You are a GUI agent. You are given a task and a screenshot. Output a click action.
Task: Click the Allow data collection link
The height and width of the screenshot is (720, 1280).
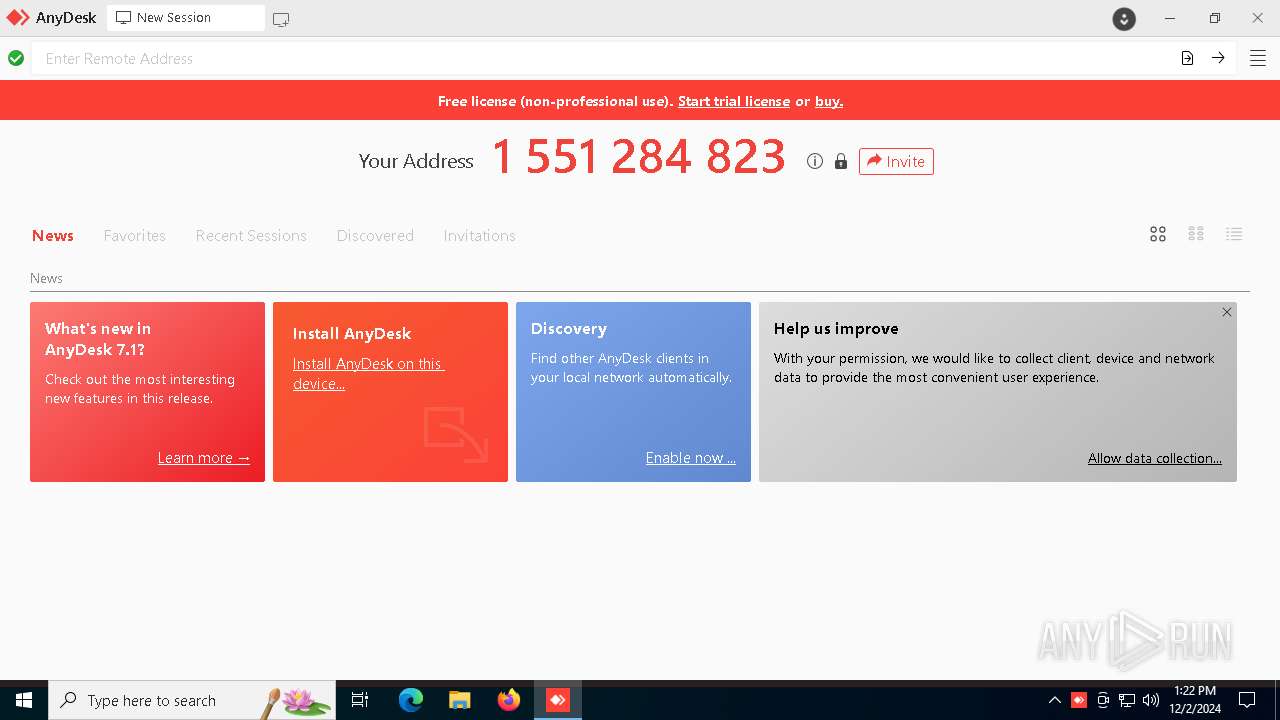click(x=1155, y=458)
